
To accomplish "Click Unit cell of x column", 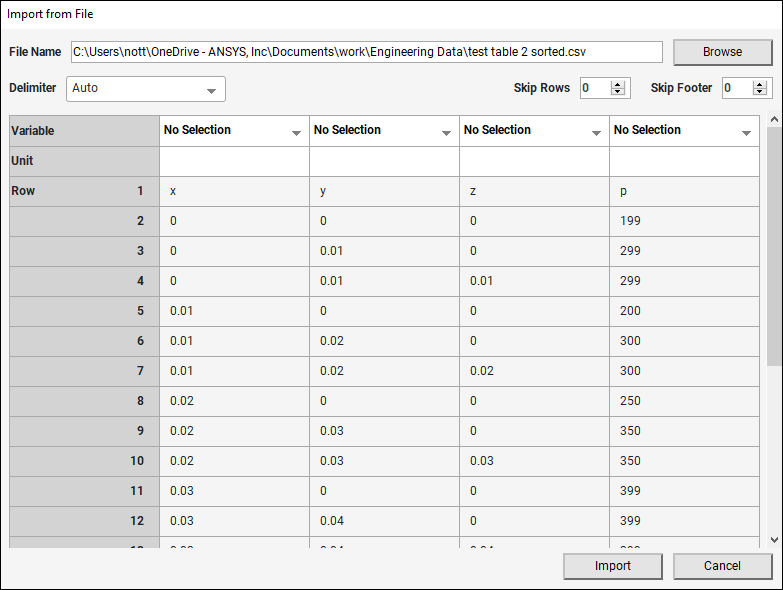I will coord(234,161).
